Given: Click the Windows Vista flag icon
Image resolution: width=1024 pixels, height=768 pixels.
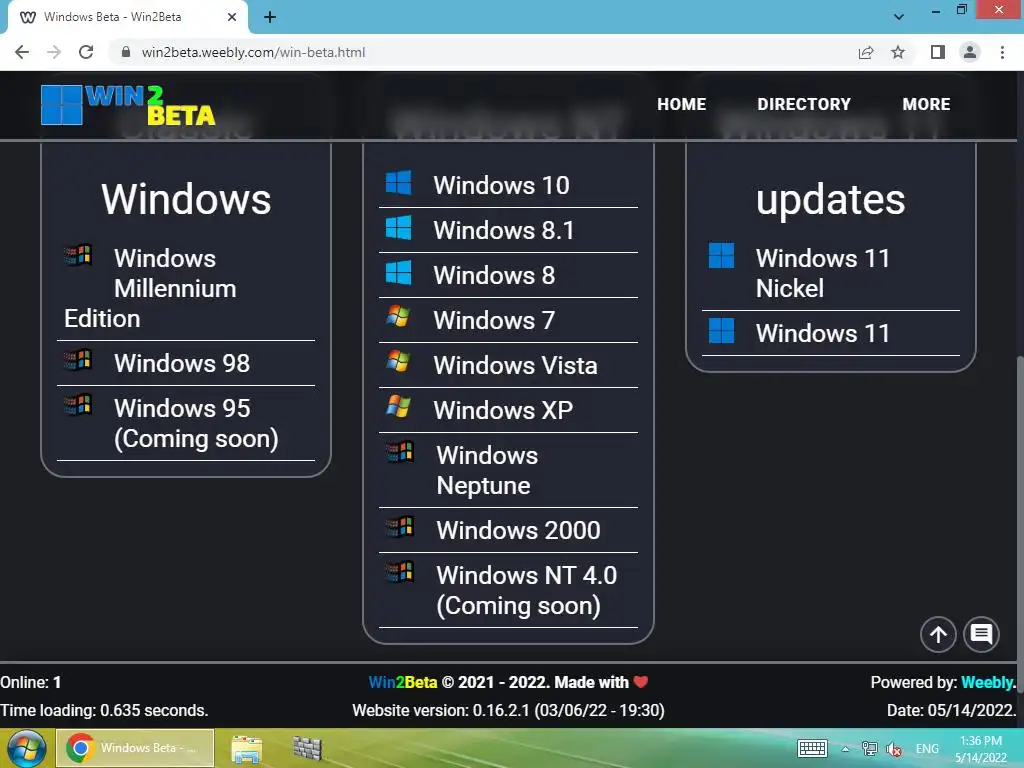Looking at the screenshot, I should 398,361.
